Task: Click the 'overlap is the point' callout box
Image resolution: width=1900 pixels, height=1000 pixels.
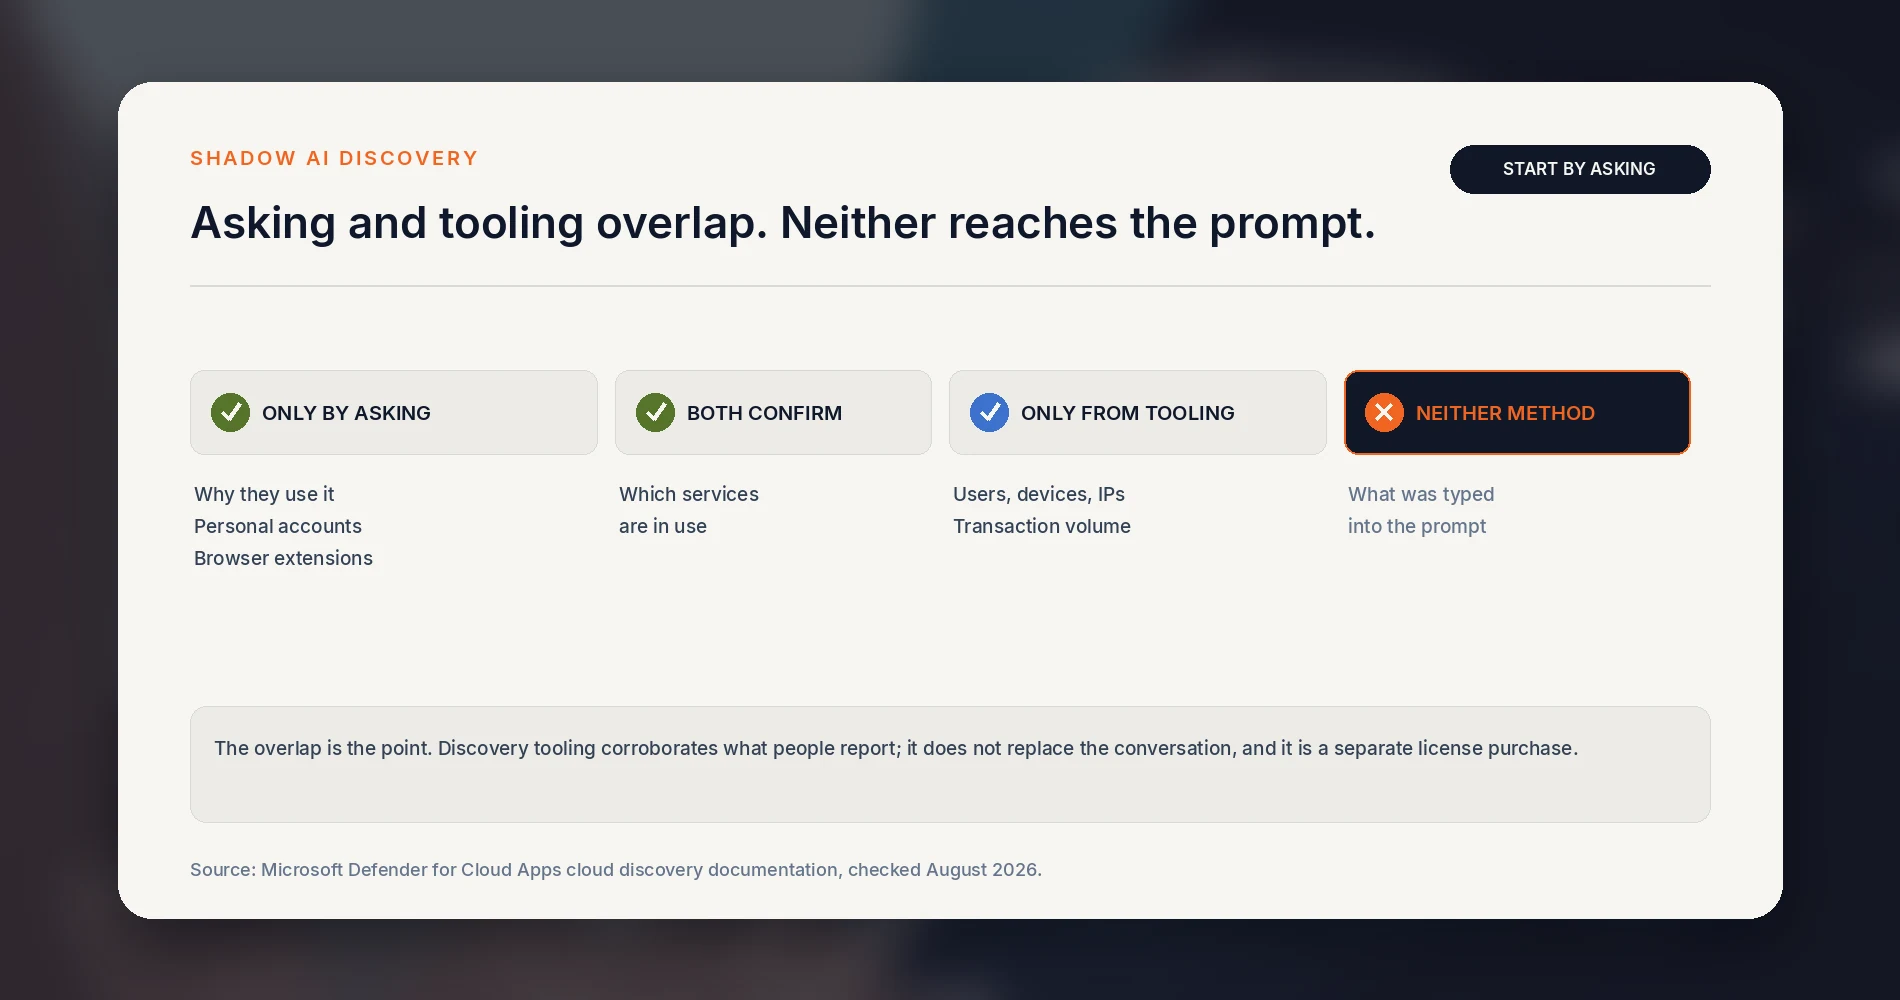Action: (950, 764)
